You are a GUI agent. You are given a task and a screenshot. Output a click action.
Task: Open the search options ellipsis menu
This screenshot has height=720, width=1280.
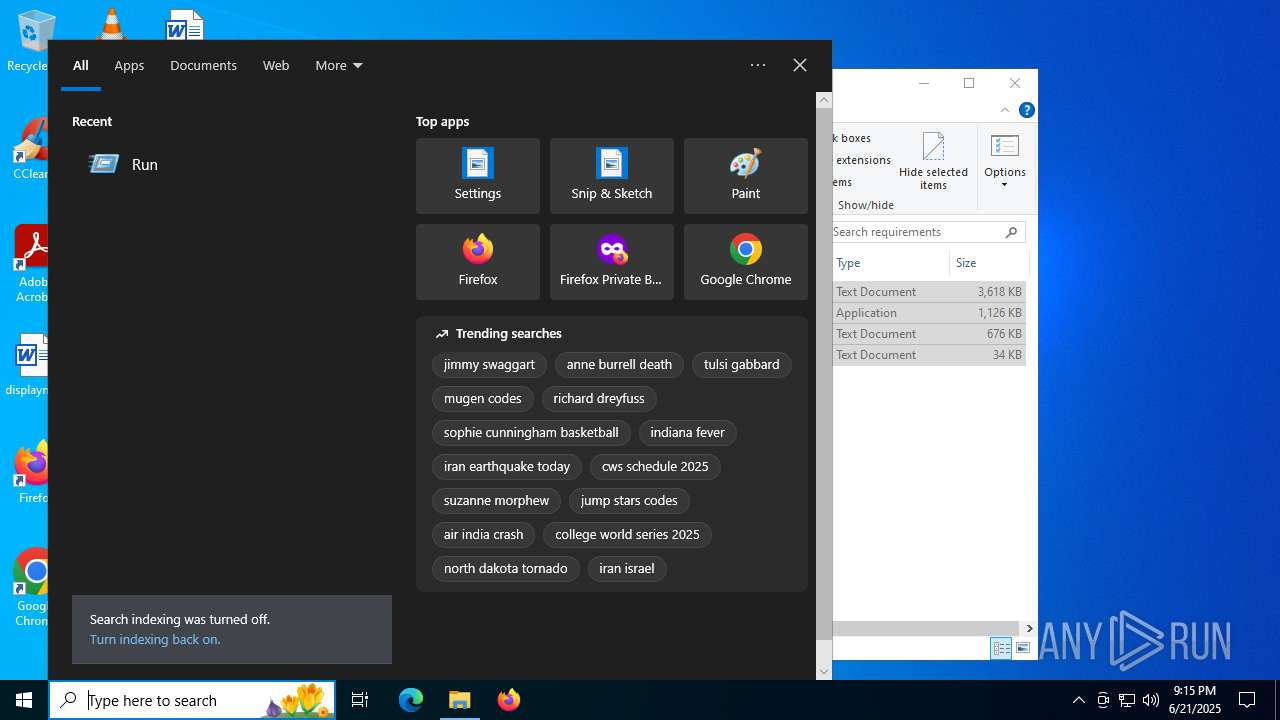pyautogui.click(x=758, y=65)
